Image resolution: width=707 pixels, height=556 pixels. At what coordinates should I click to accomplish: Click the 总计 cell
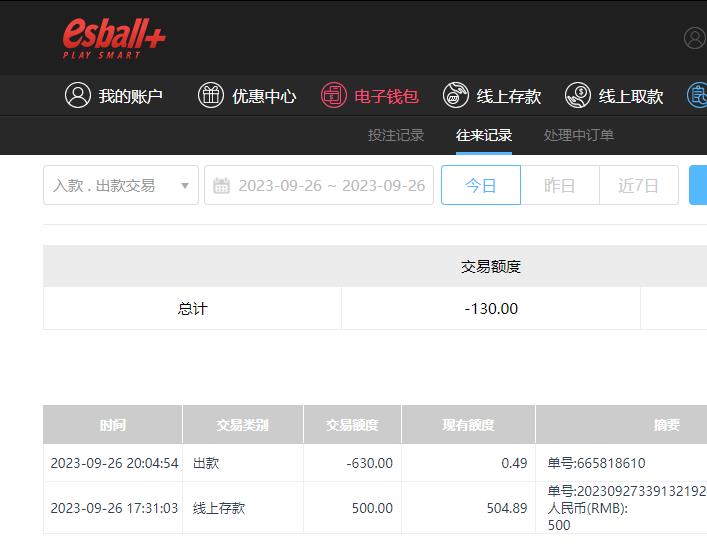click(x=193, y=308)
